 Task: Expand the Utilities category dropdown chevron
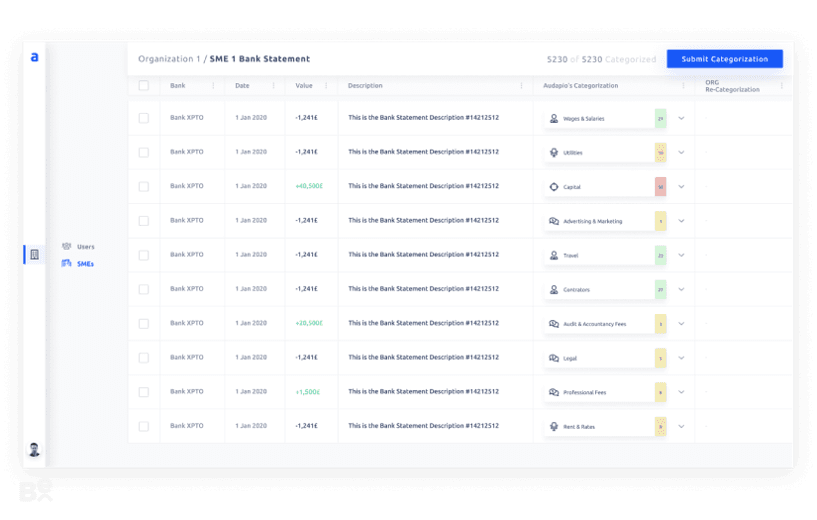click(x=681, y=153)
